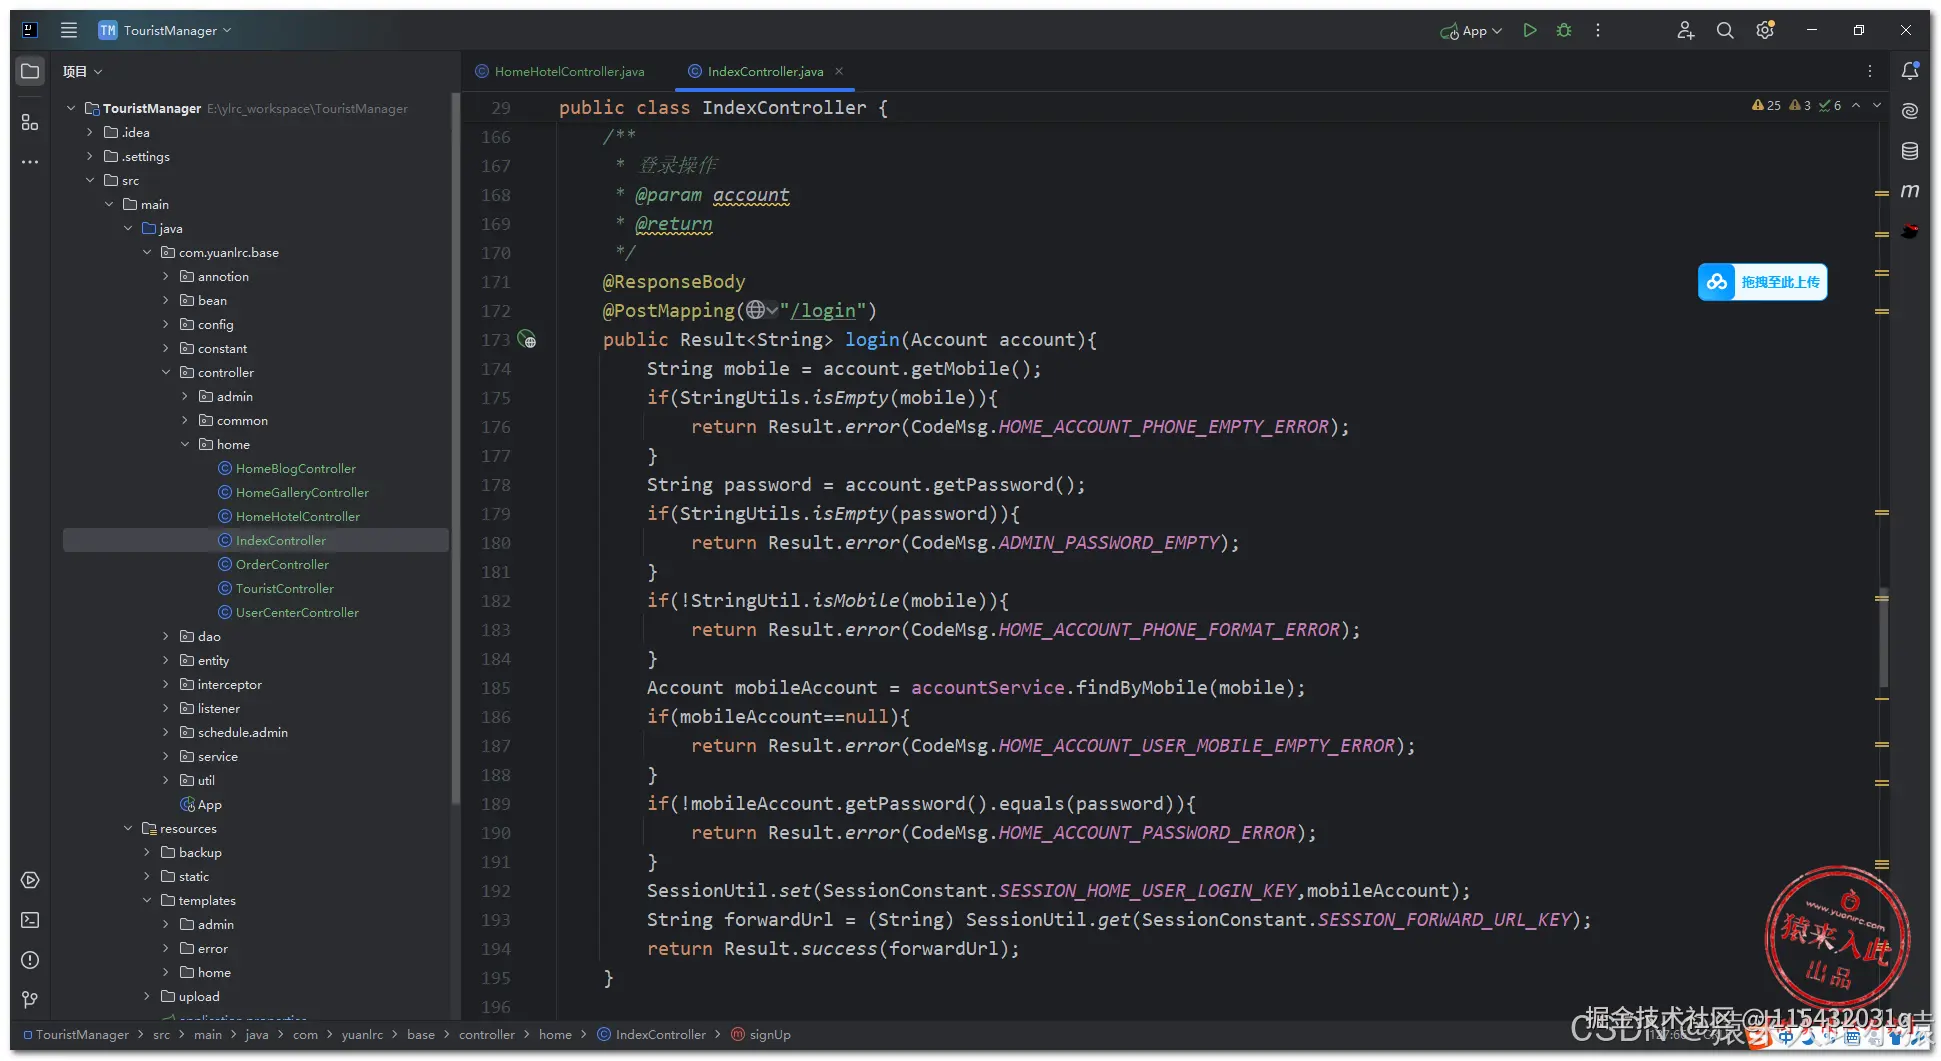Click the 3 weak warnings indicator
Image resolution: width=1941 pixels, height=1061 pixels.
1800,105
